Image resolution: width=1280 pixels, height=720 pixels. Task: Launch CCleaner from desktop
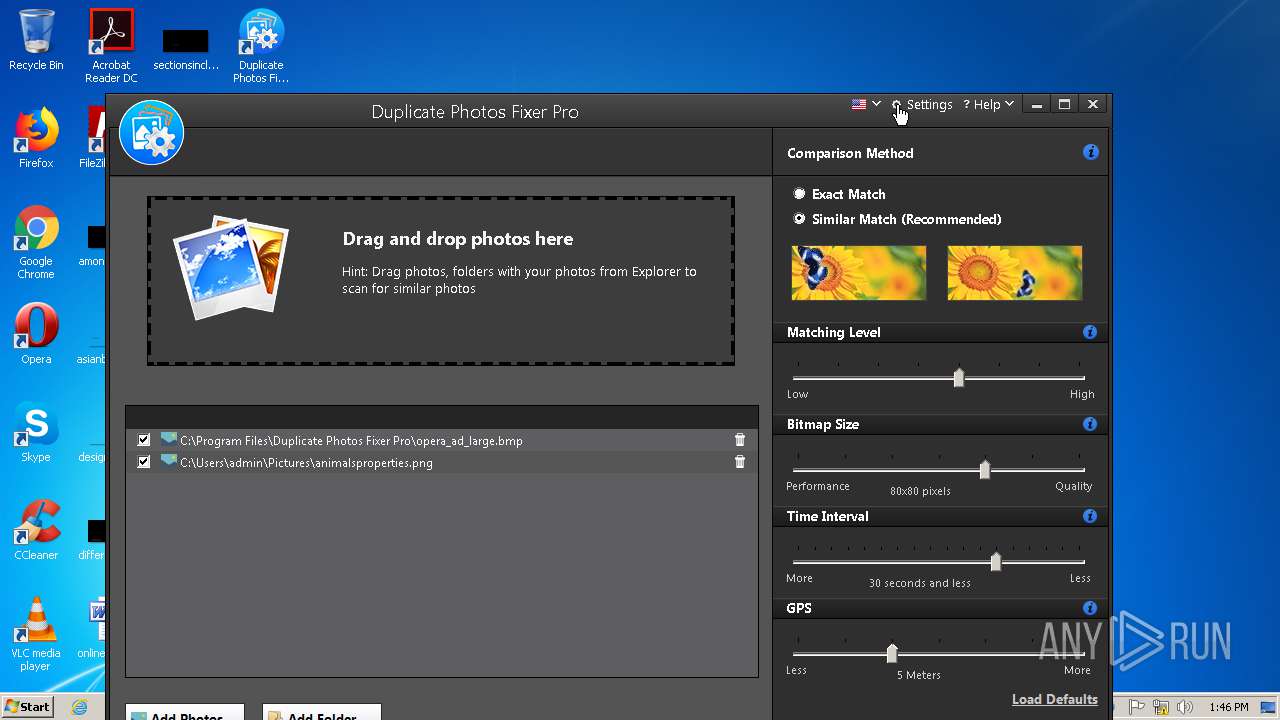[x=36, y=530]
